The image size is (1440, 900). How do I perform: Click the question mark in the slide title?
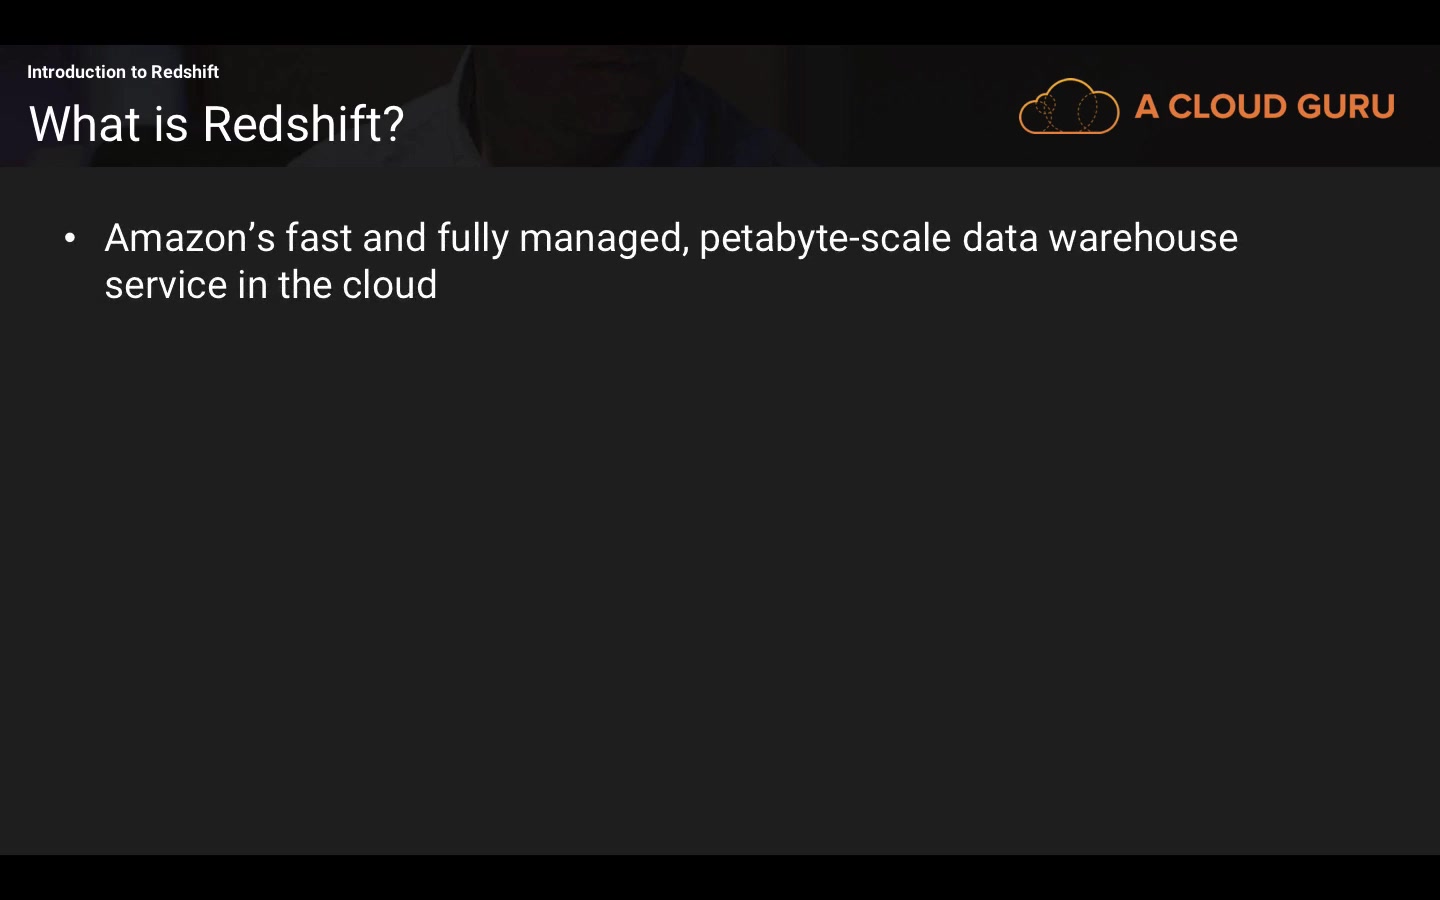pos(394,124)
